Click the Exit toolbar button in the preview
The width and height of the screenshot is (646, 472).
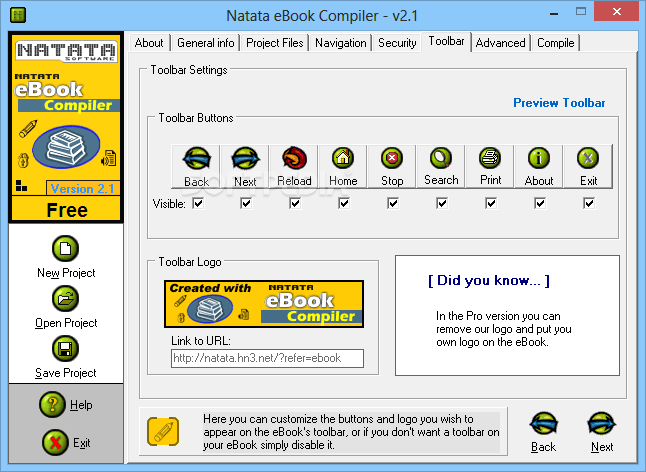tap(588, 167)
